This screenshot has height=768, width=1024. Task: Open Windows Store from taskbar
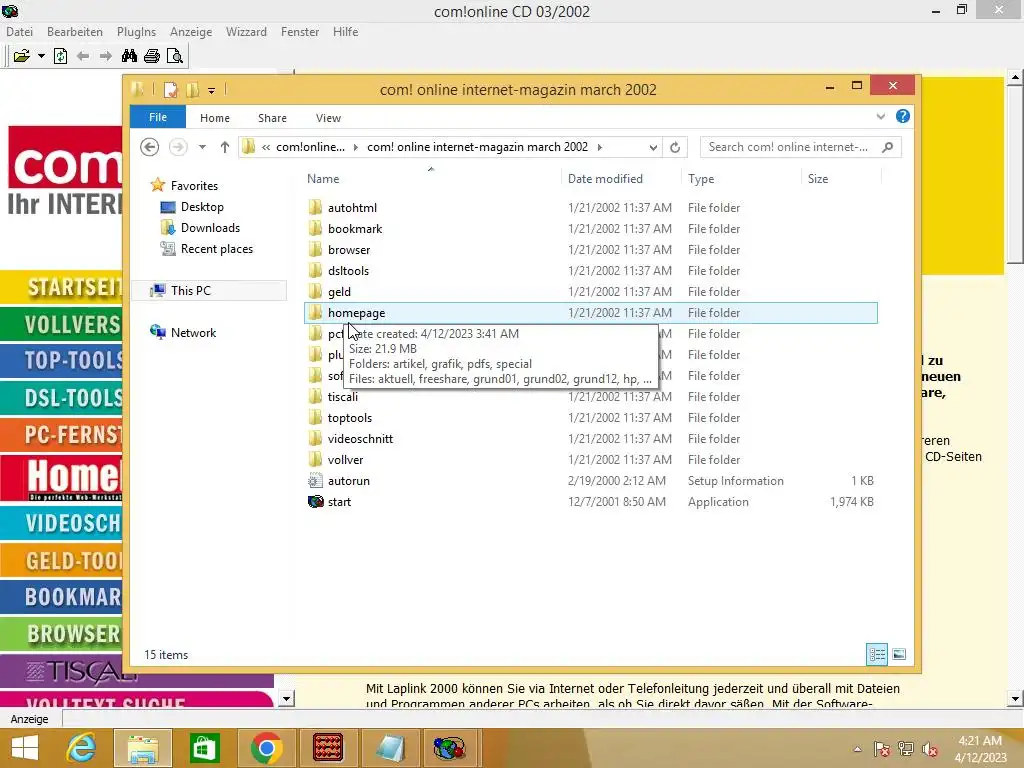point(204,748)
